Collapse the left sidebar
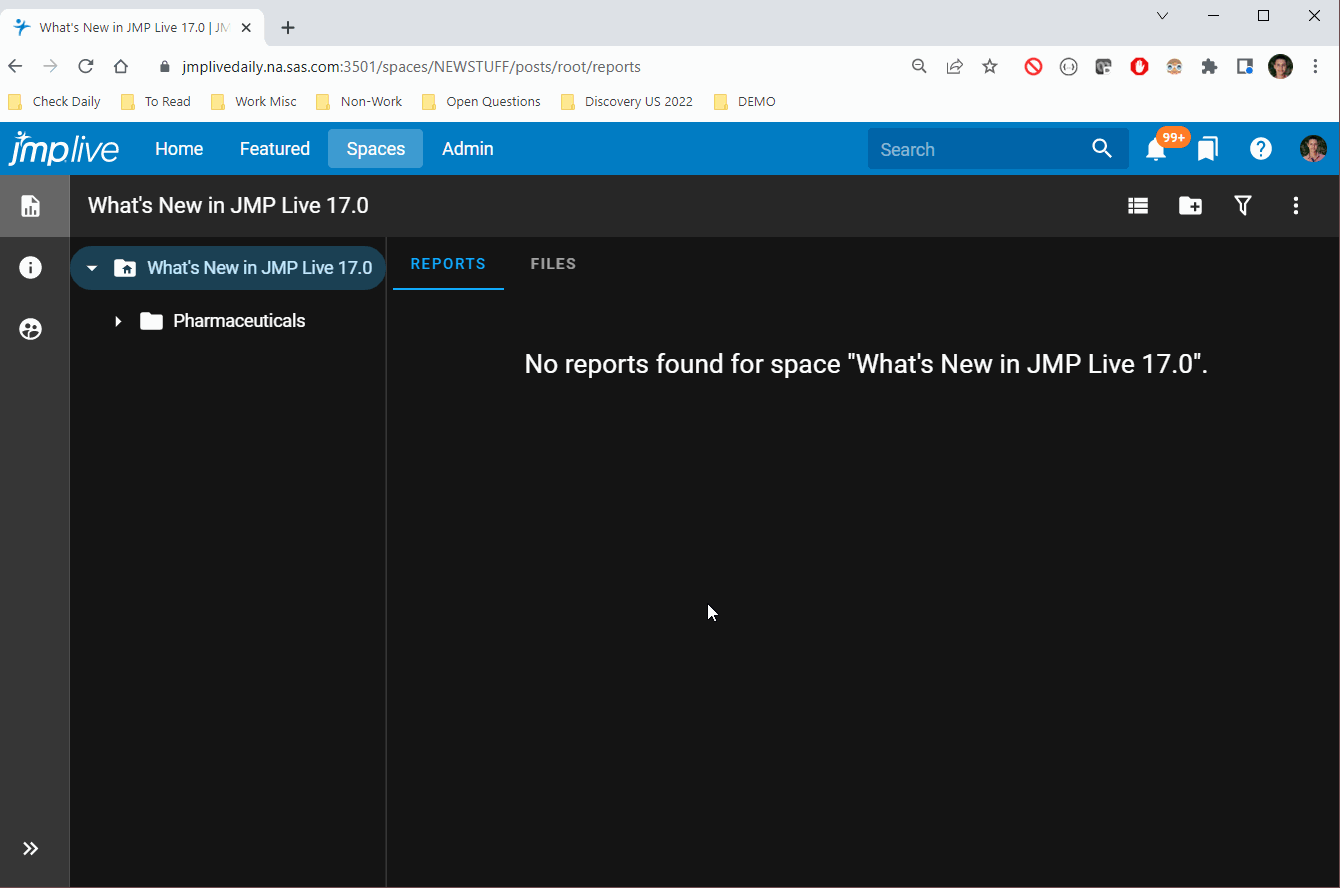 31,847
